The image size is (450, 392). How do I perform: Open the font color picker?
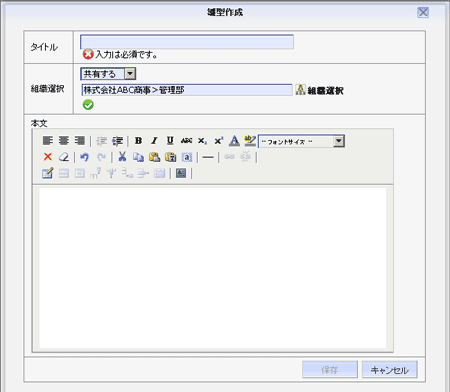pyautogui.click(x=234, y=141)
